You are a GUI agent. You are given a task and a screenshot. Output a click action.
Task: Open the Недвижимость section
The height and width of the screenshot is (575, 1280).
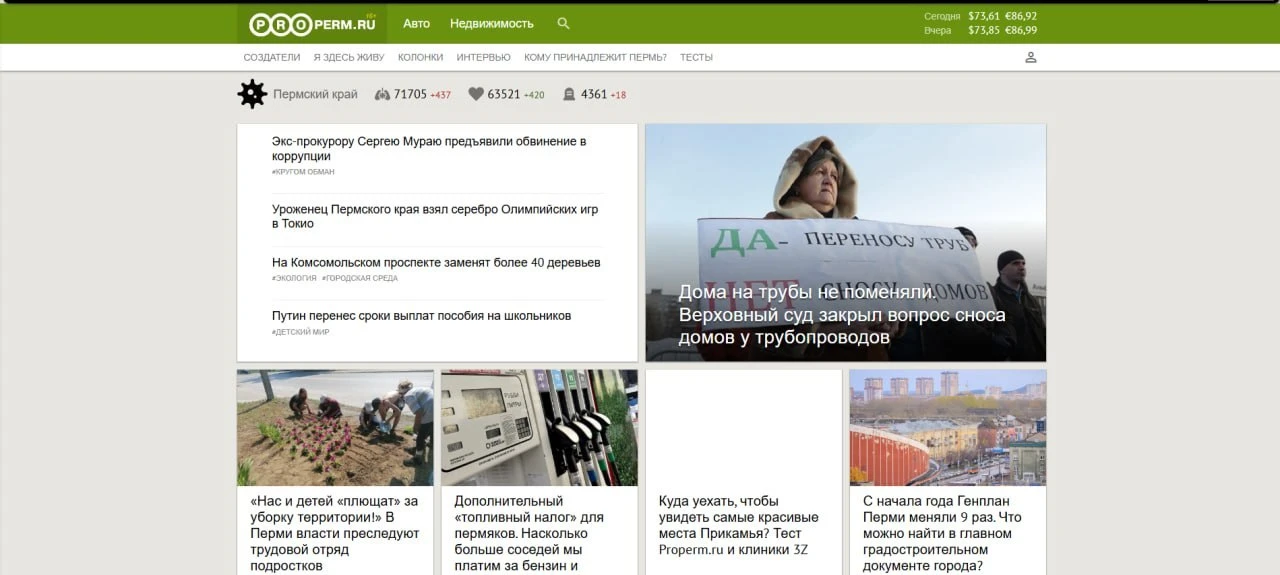click(x=492, y=23)
